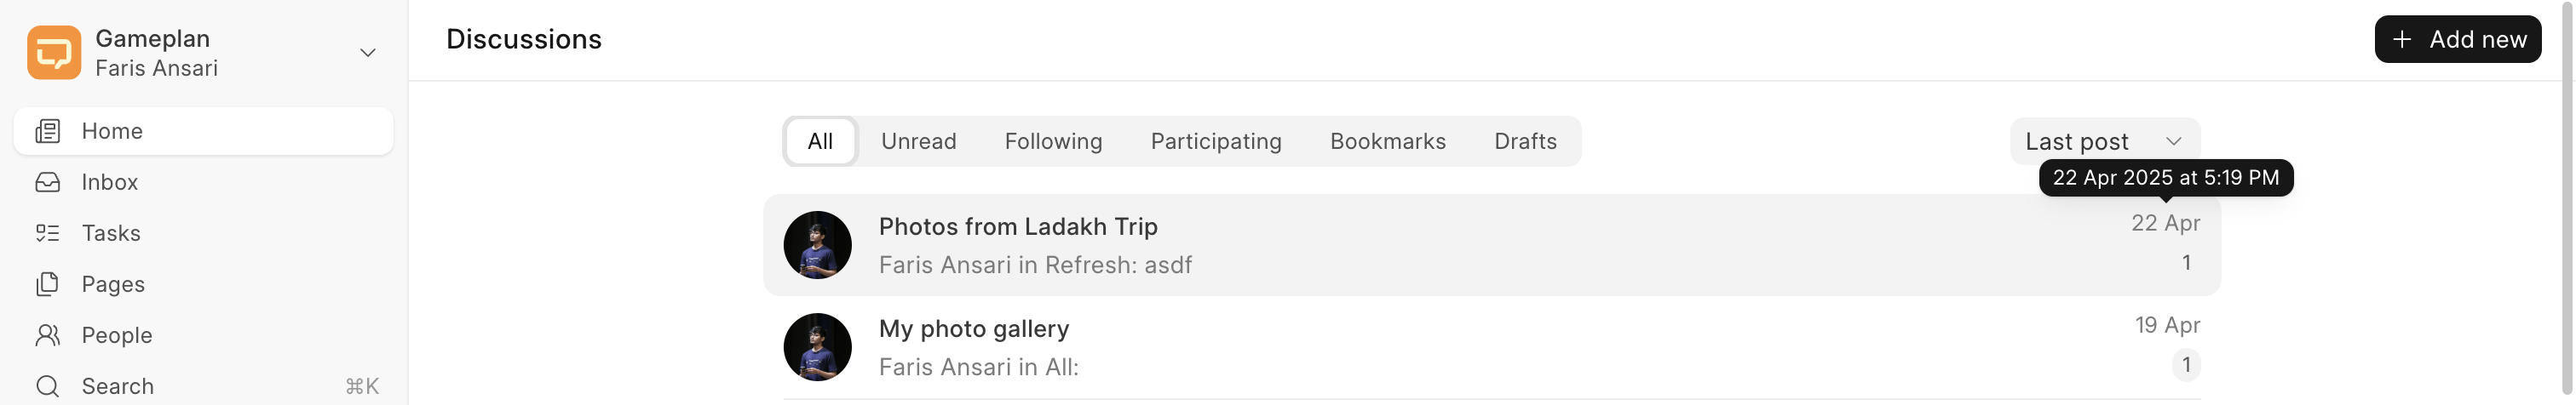2576x405 pixels.
Task: Open the Bookmarks tab
Action: [x=1387, y=142]
